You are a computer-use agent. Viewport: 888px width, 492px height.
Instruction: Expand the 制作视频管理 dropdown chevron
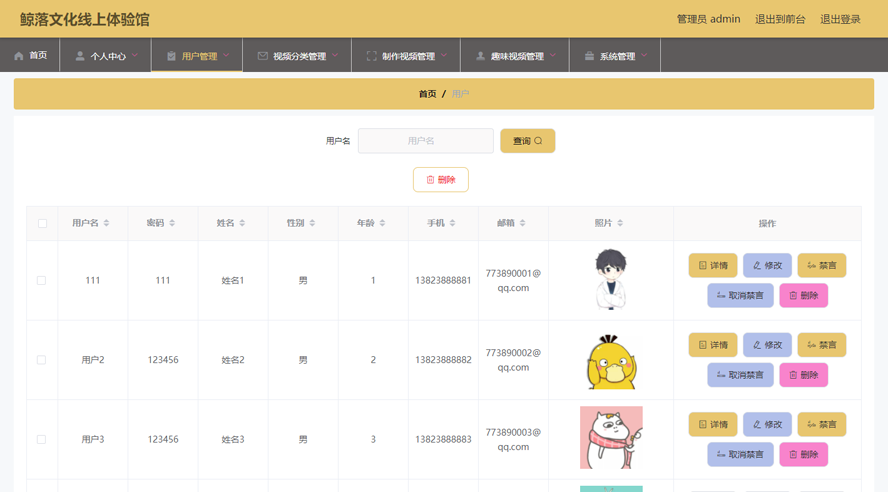tap(444, 55)
